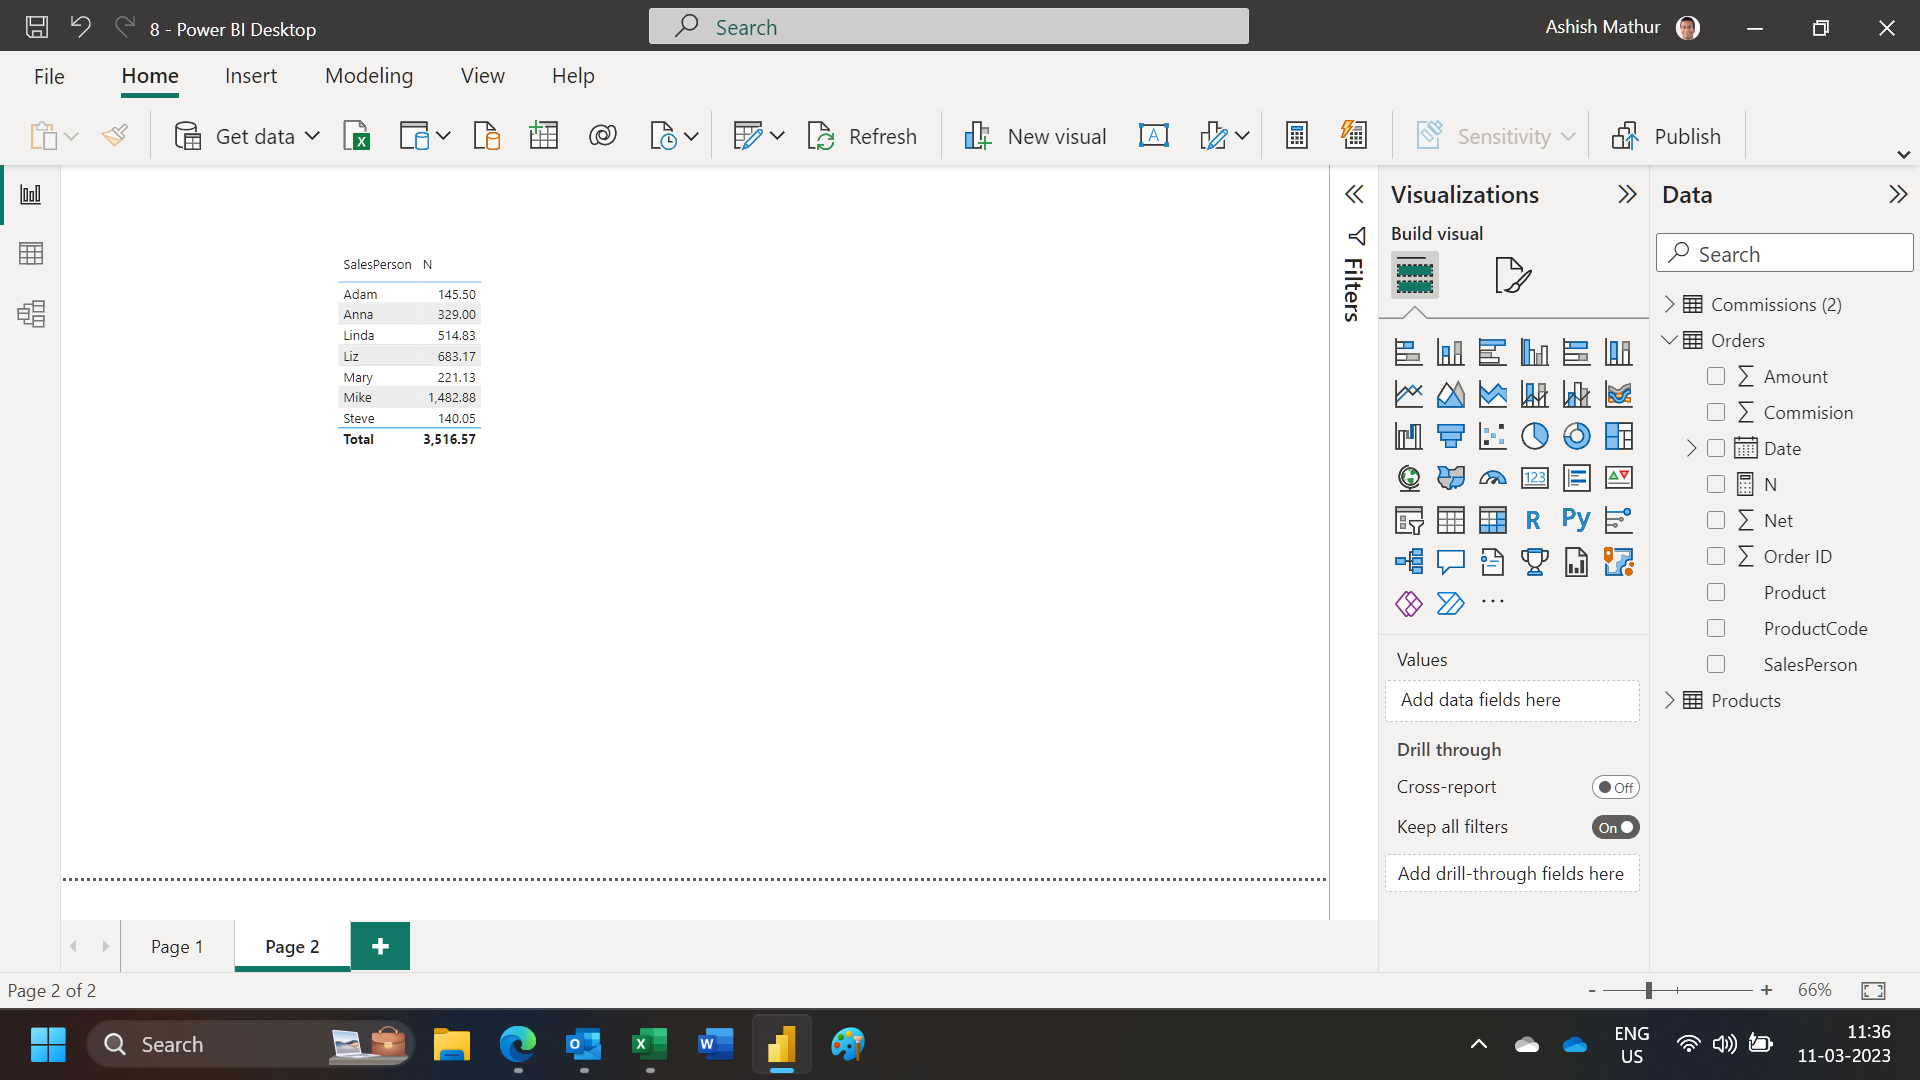Open Format visual pane icon
Viewport: 1920px width, 1080px height.
[1512, 275]
